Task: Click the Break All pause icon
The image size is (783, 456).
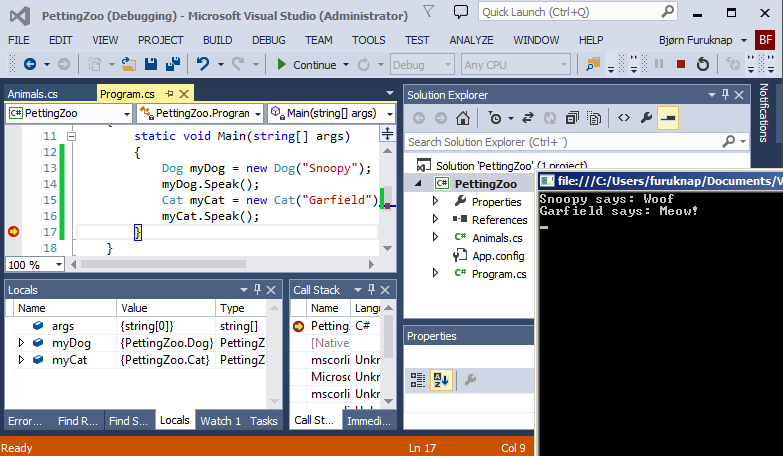Action: click(x=659, y=64)
